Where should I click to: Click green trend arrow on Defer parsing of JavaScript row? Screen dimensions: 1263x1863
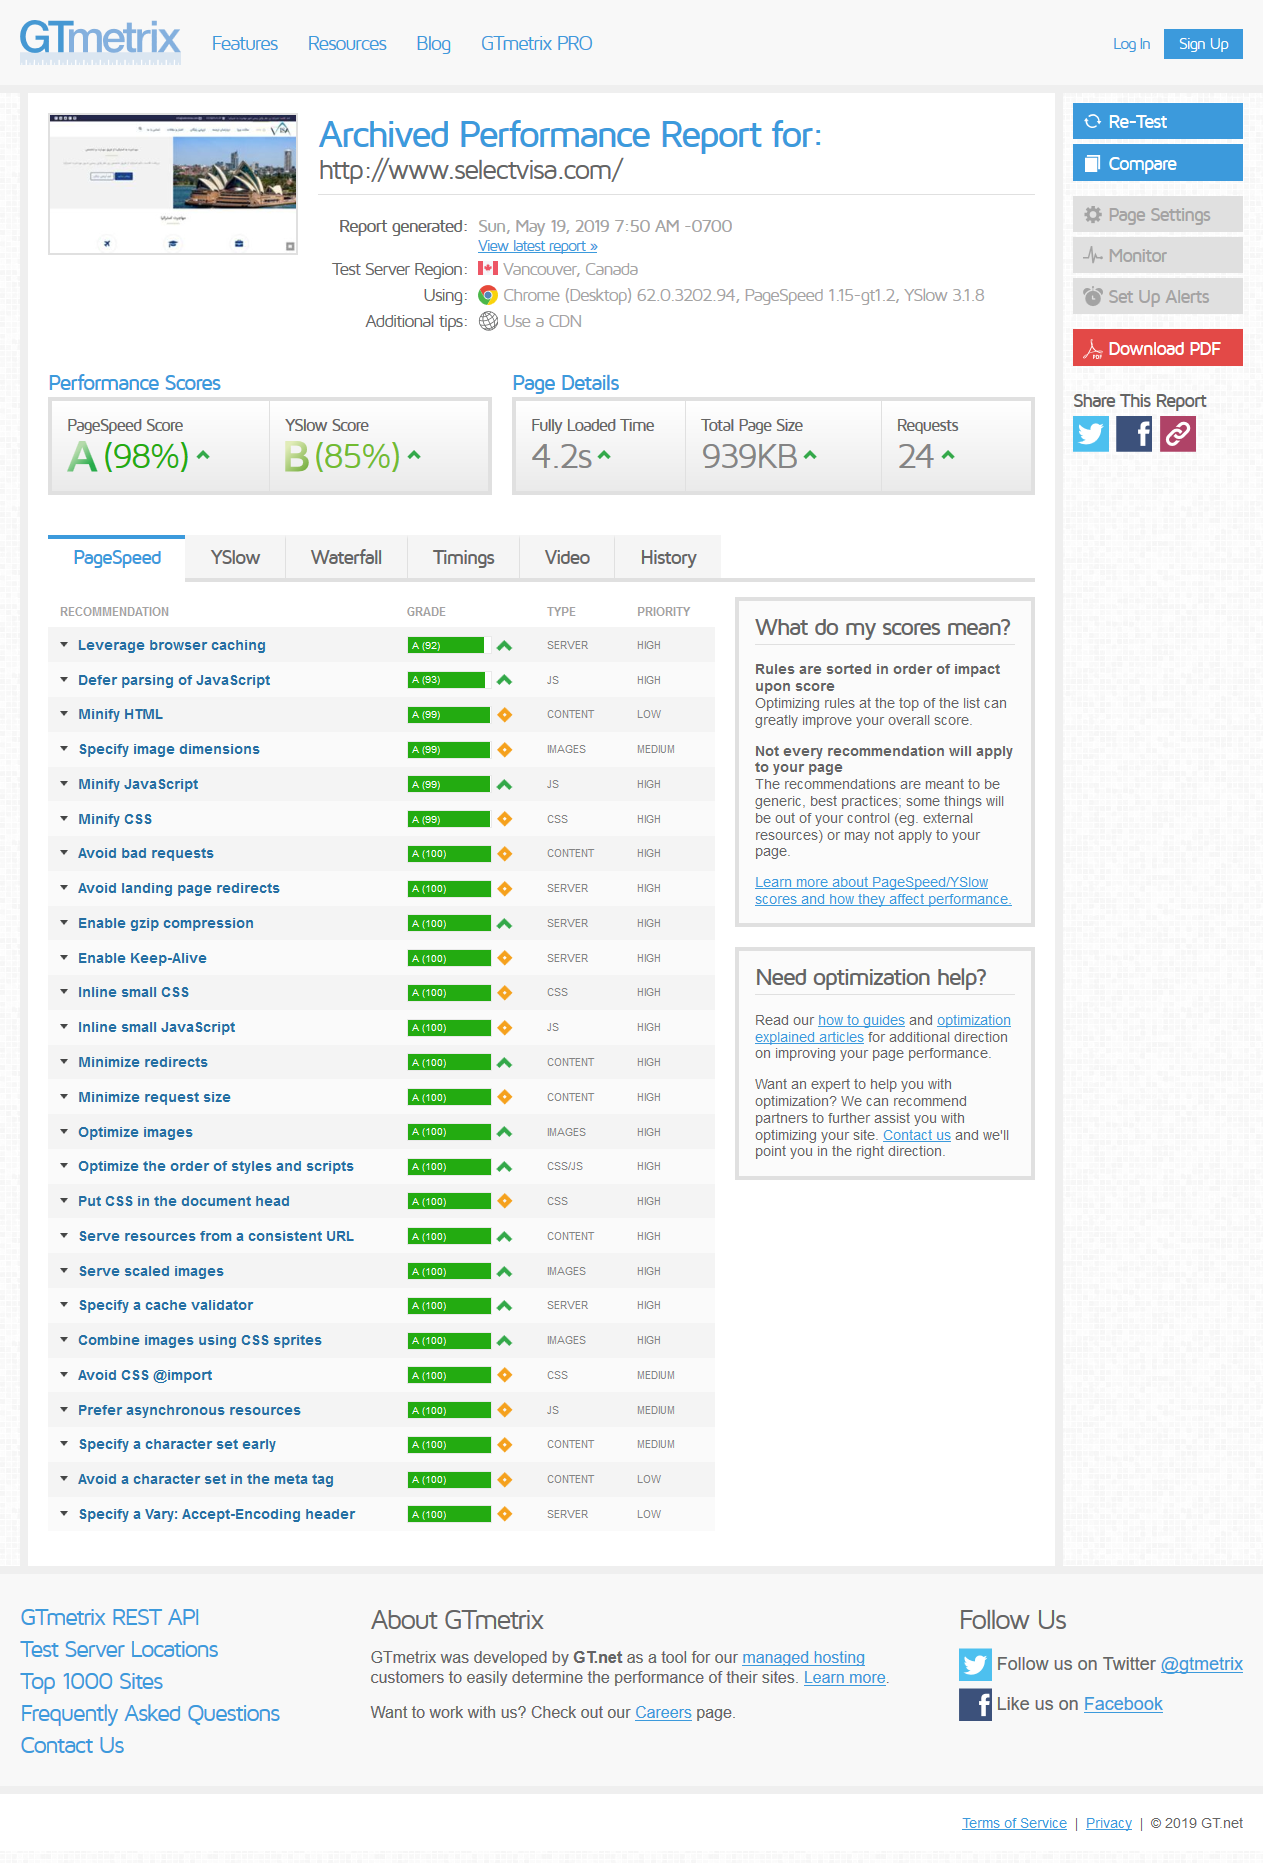tap(504, 680)
